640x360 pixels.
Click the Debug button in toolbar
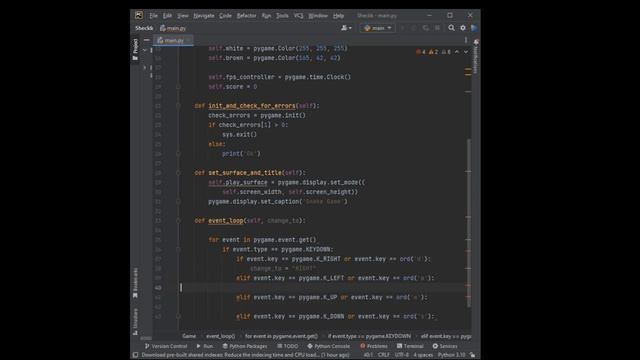pyautogui.click(x=414, y=28)
